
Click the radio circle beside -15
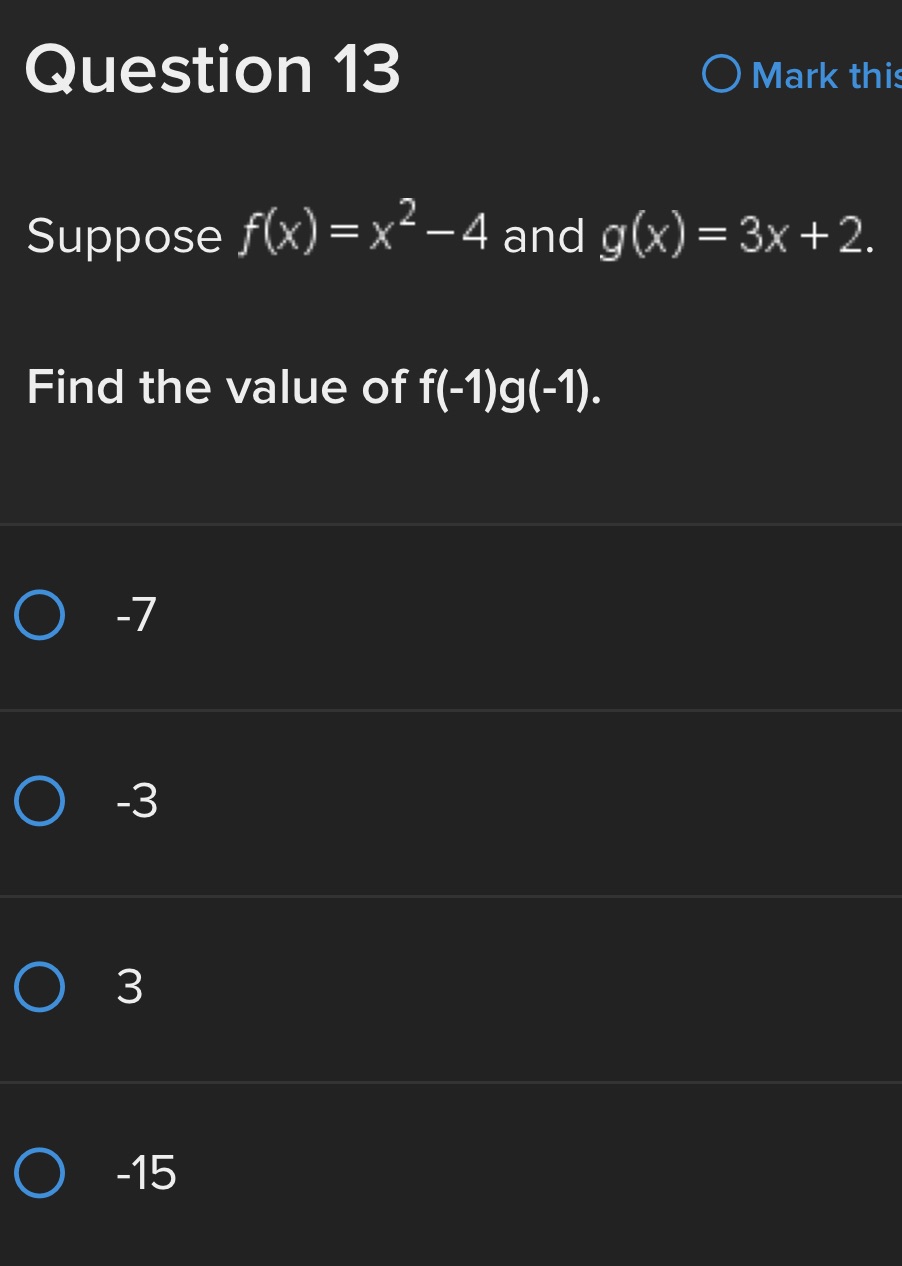tap(40, 1174)
